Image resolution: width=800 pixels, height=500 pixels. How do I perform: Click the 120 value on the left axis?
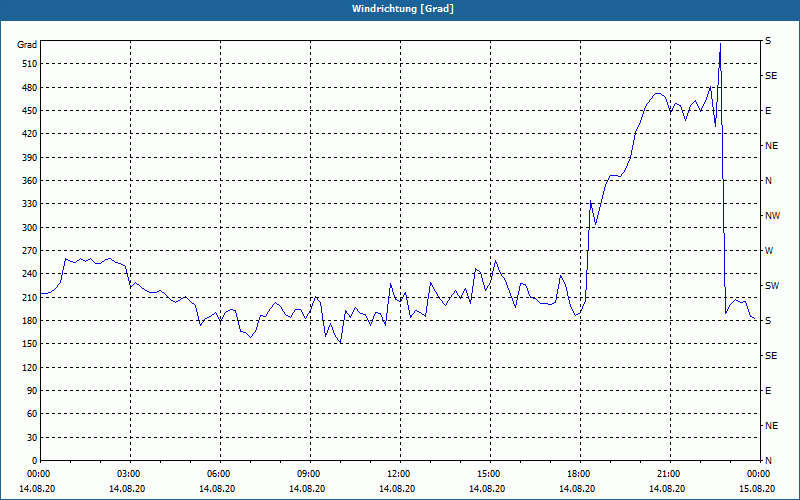point(29,367)
